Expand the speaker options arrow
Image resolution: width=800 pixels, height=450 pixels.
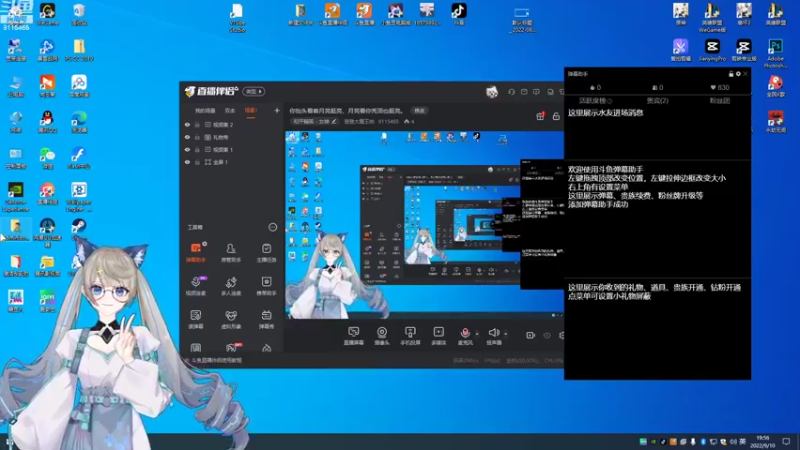tap(506, 334)
